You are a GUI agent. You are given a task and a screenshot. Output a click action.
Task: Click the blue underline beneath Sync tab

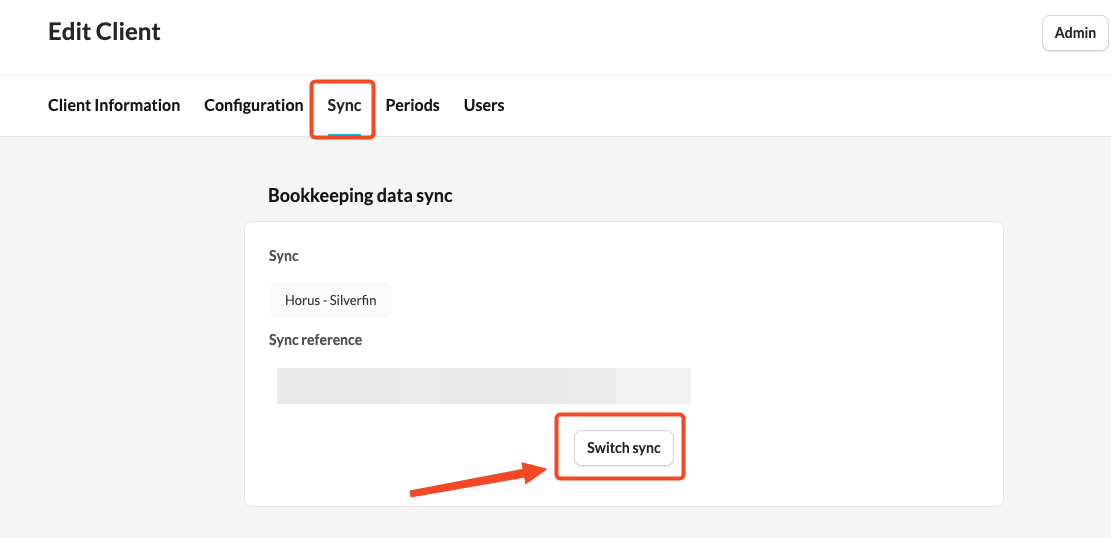(344, 134)
